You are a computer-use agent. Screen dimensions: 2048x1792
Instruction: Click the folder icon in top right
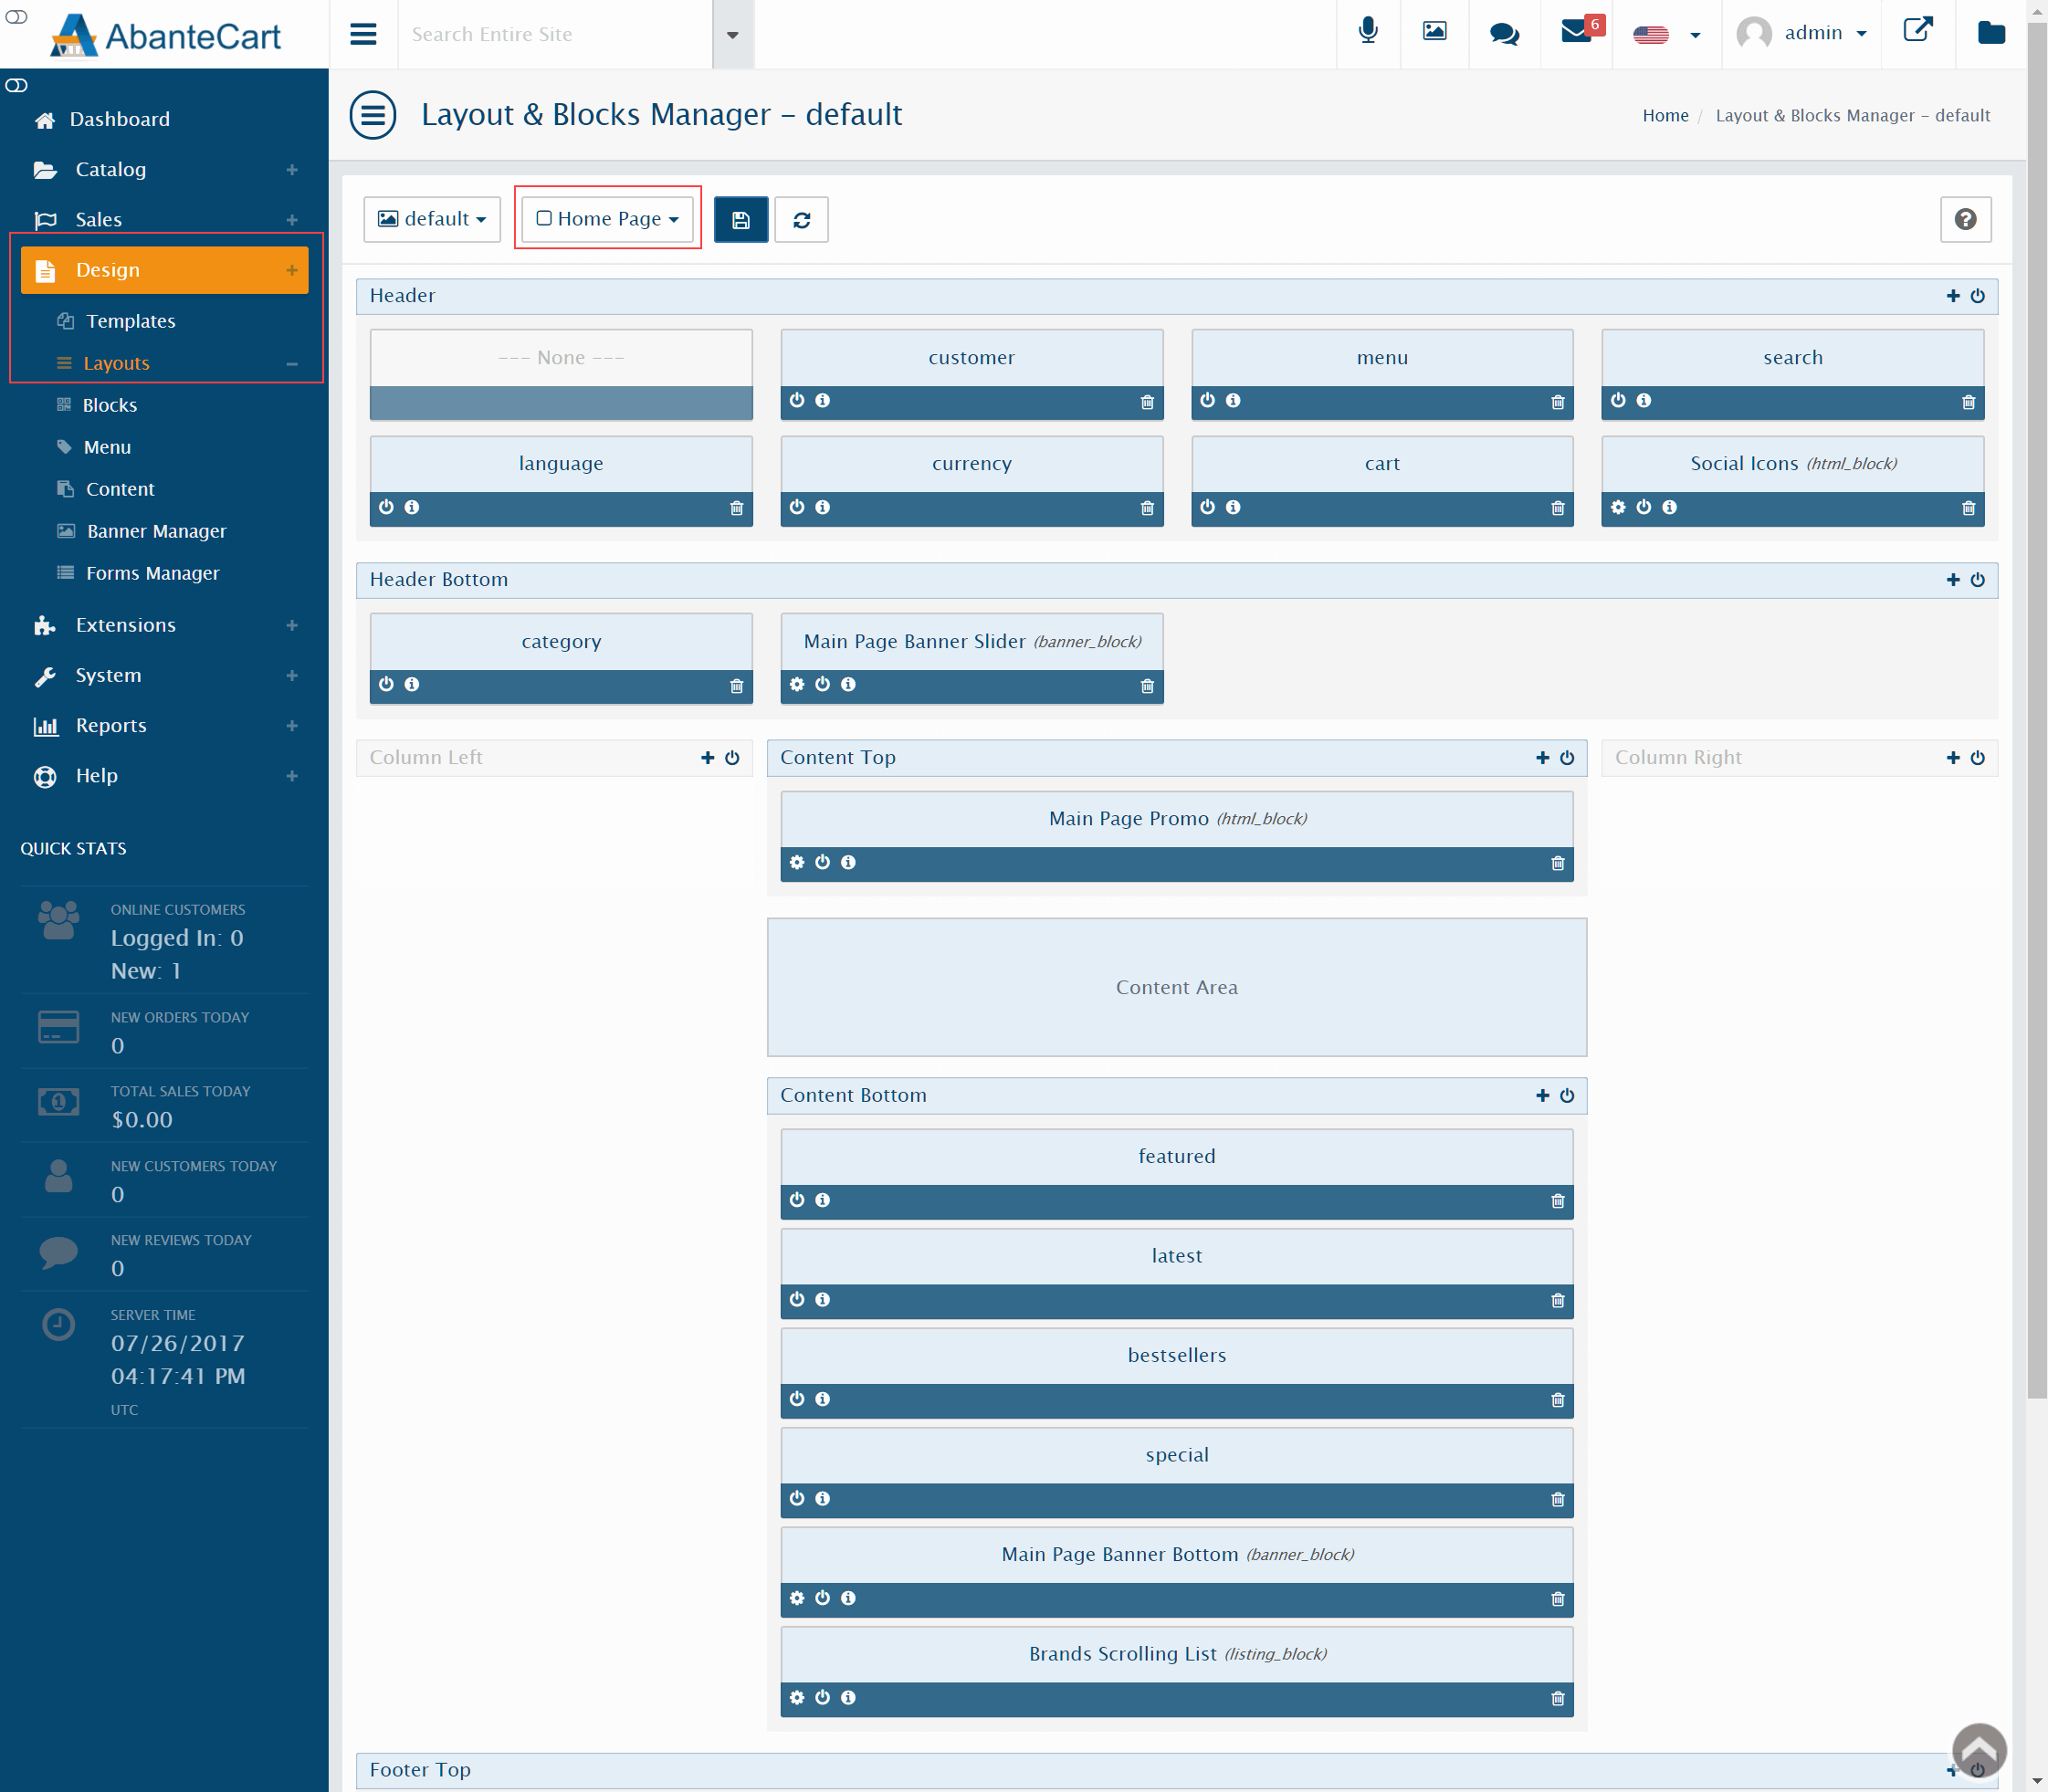(1991, 33)
